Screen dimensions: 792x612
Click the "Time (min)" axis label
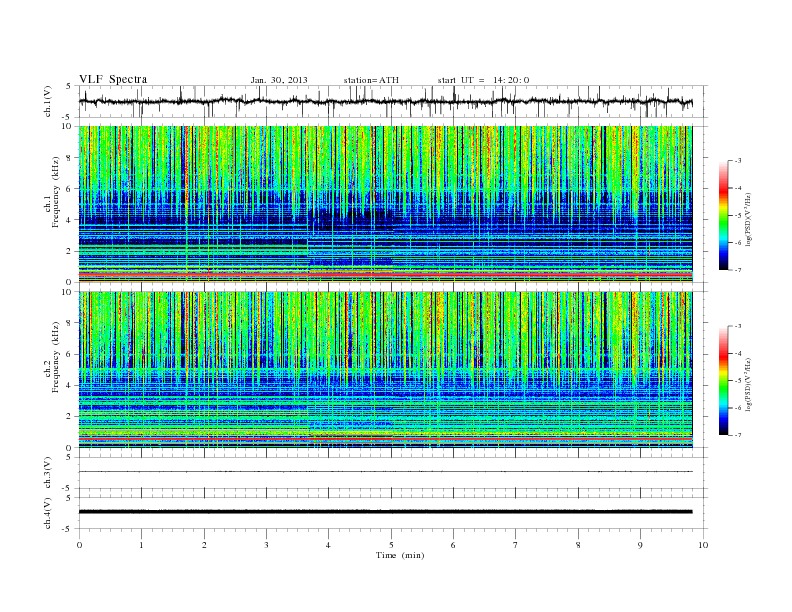point(400,555)
